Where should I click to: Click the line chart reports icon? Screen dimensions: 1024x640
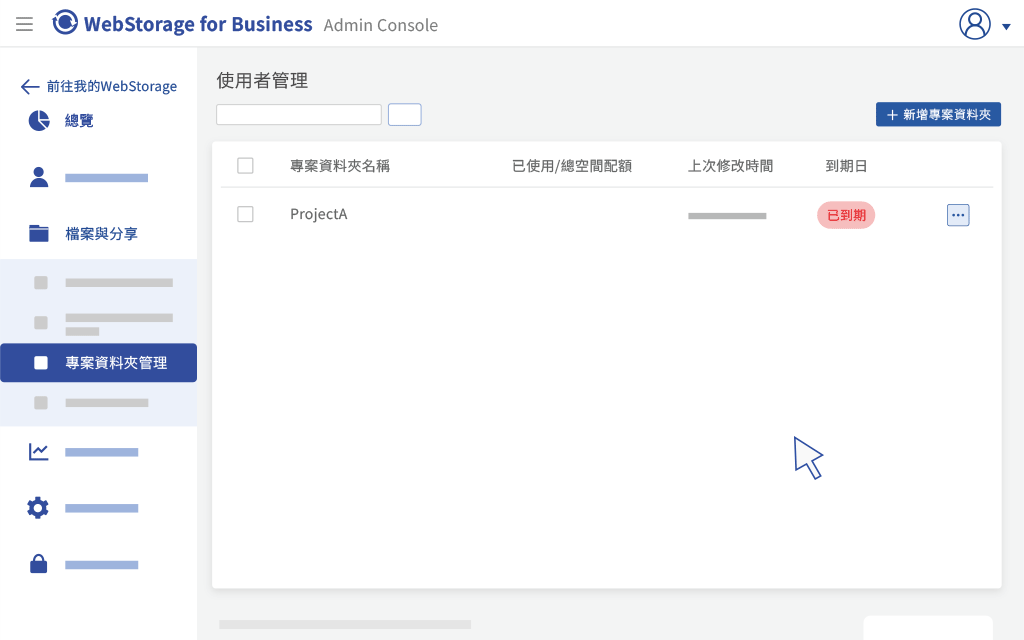[x=39, y=451]
